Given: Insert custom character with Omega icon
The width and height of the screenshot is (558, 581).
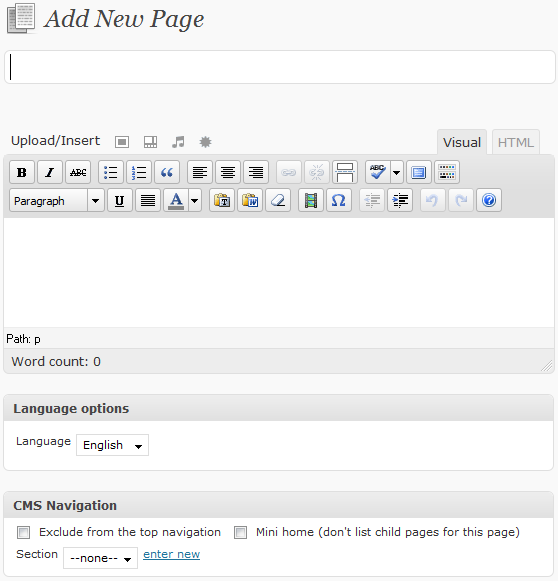Looking at the screenshot, I should click(x=339, y=200).
